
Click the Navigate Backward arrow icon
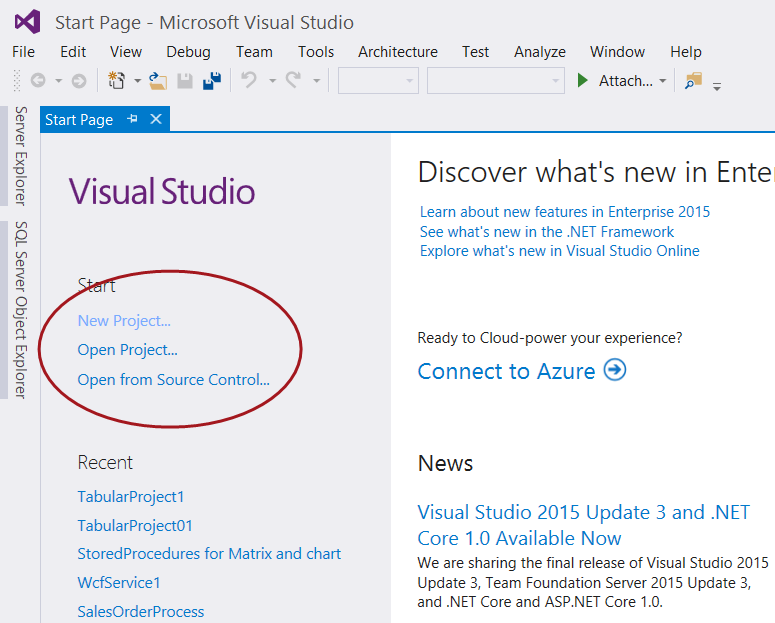click(38, 80)
